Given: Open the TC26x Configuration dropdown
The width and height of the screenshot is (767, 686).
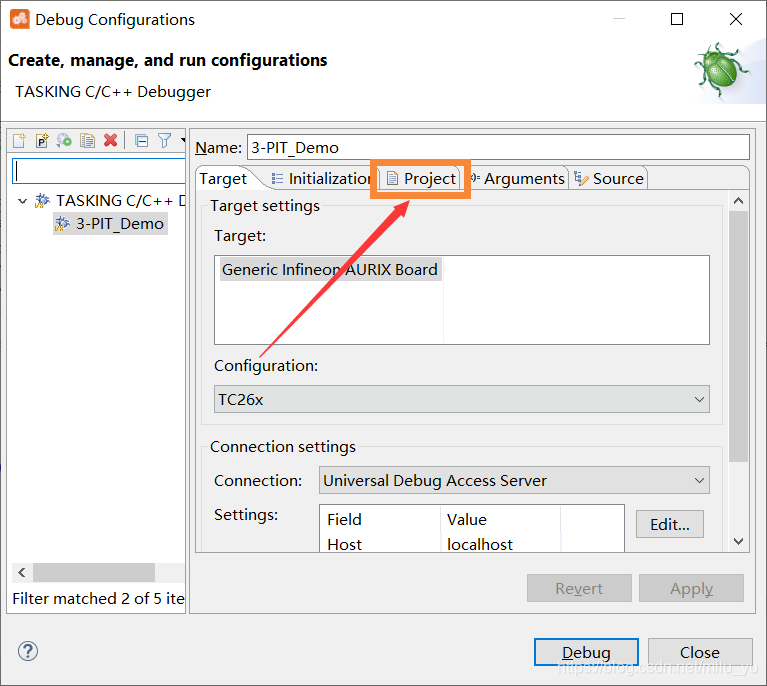Looking at the screenshot, I should (x=462, y=399).
